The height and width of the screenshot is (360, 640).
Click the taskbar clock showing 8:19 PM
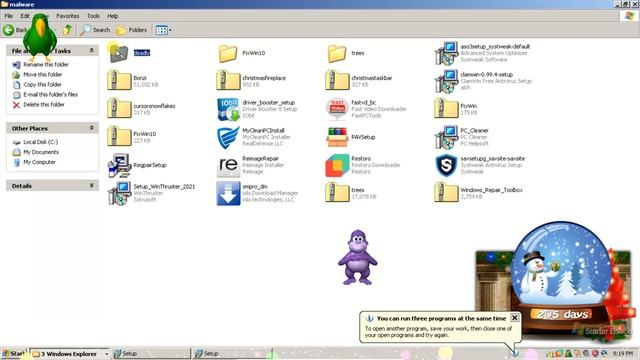pos(622,353)
